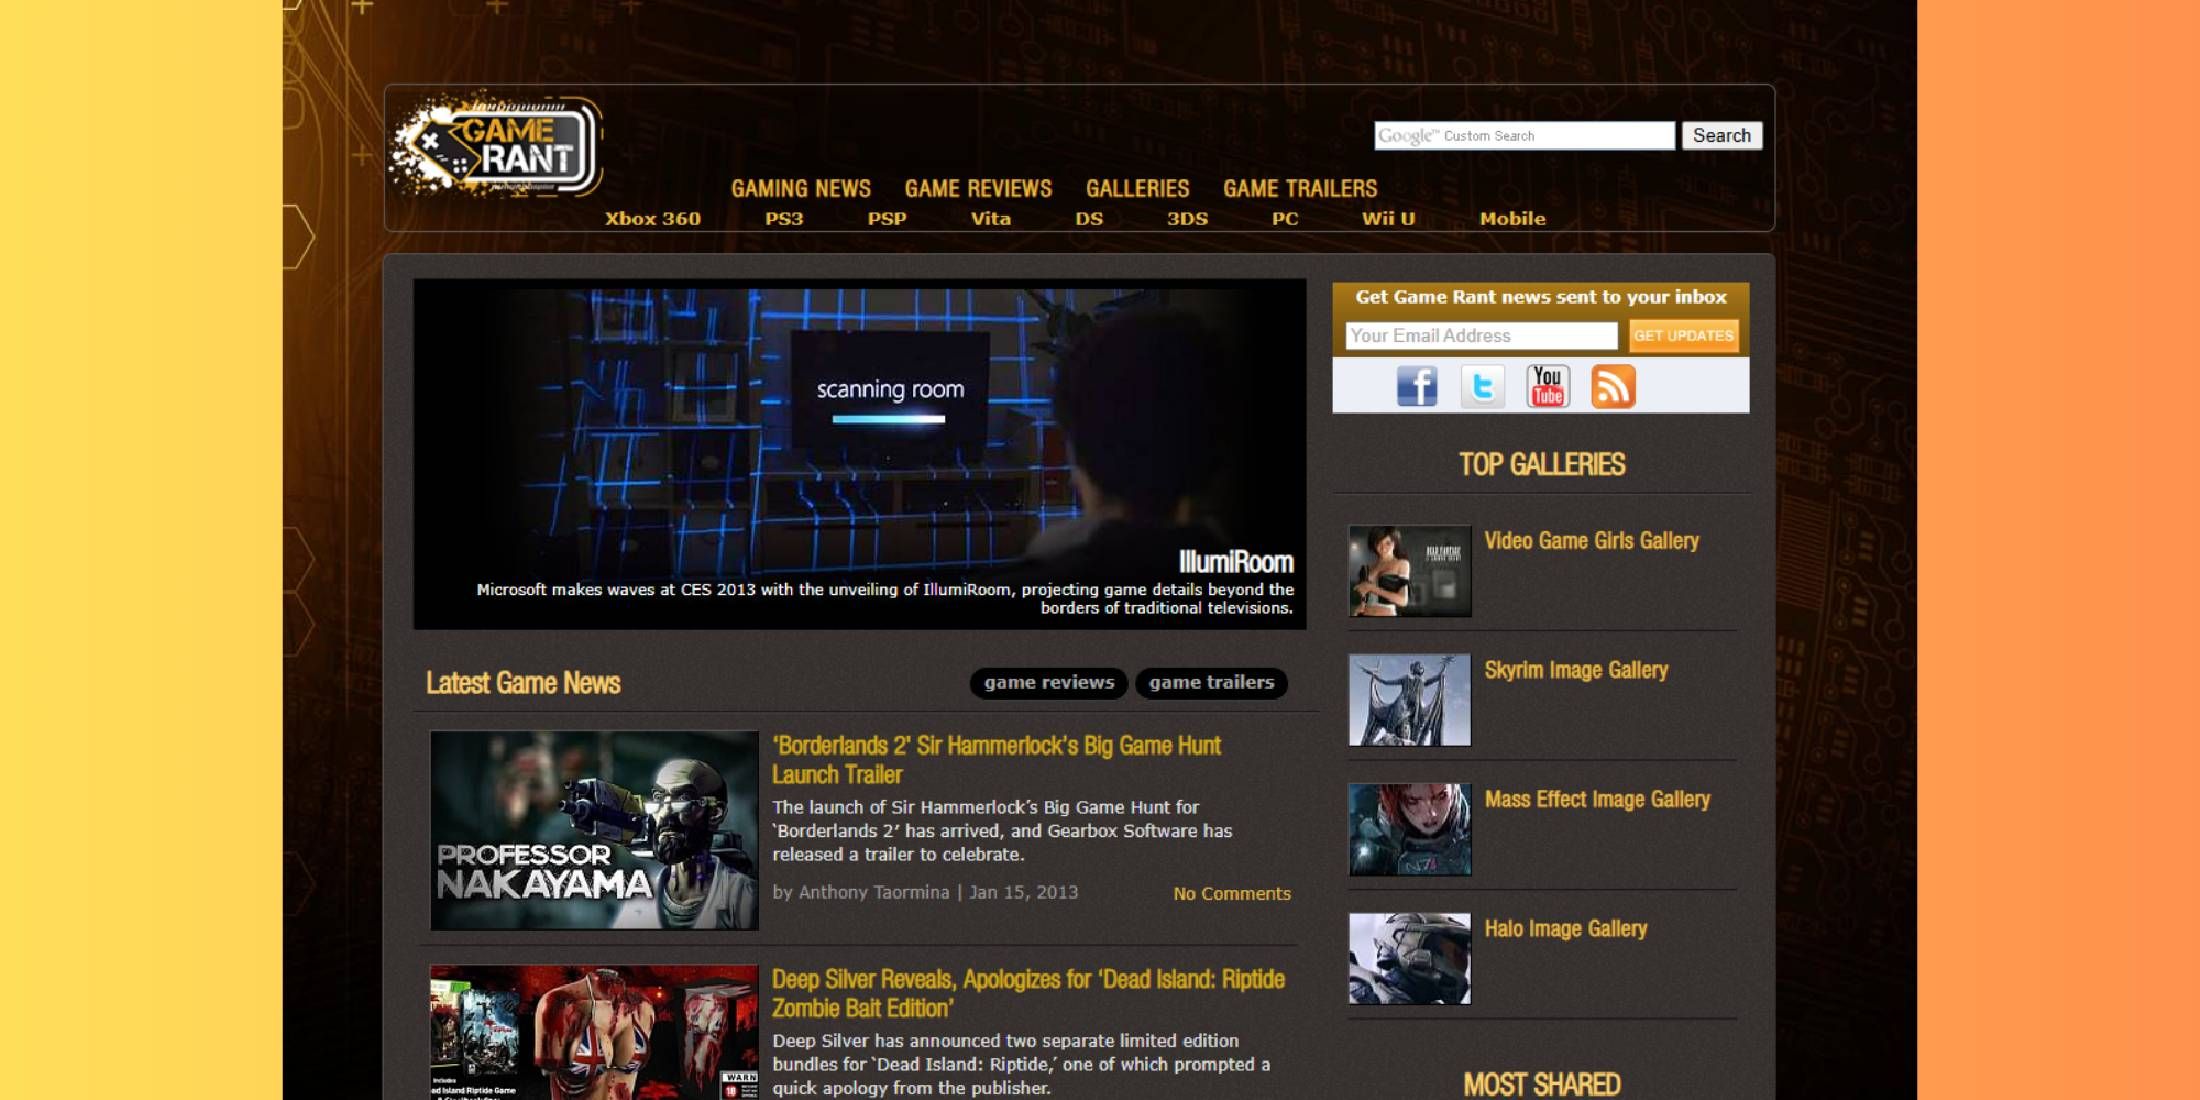Select the 3DS platform link

(1187, 219)
